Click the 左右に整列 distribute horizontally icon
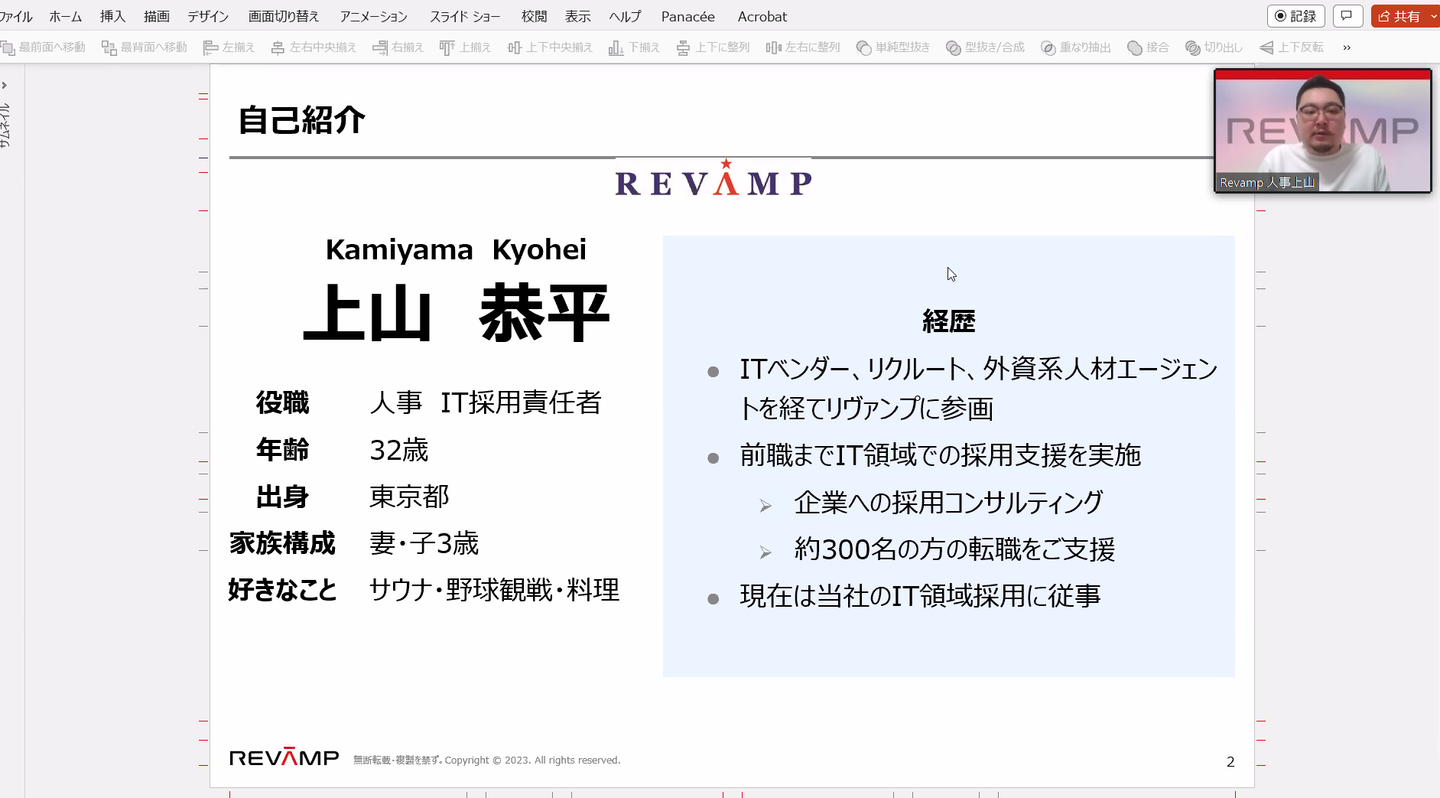This screenshot has width=1440, height=798. tap(773, 47)
